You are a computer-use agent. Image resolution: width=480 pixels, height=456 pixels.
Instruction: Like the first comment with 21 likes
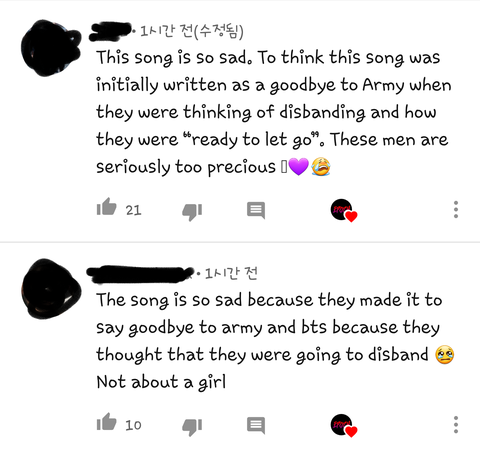point(106,207)
